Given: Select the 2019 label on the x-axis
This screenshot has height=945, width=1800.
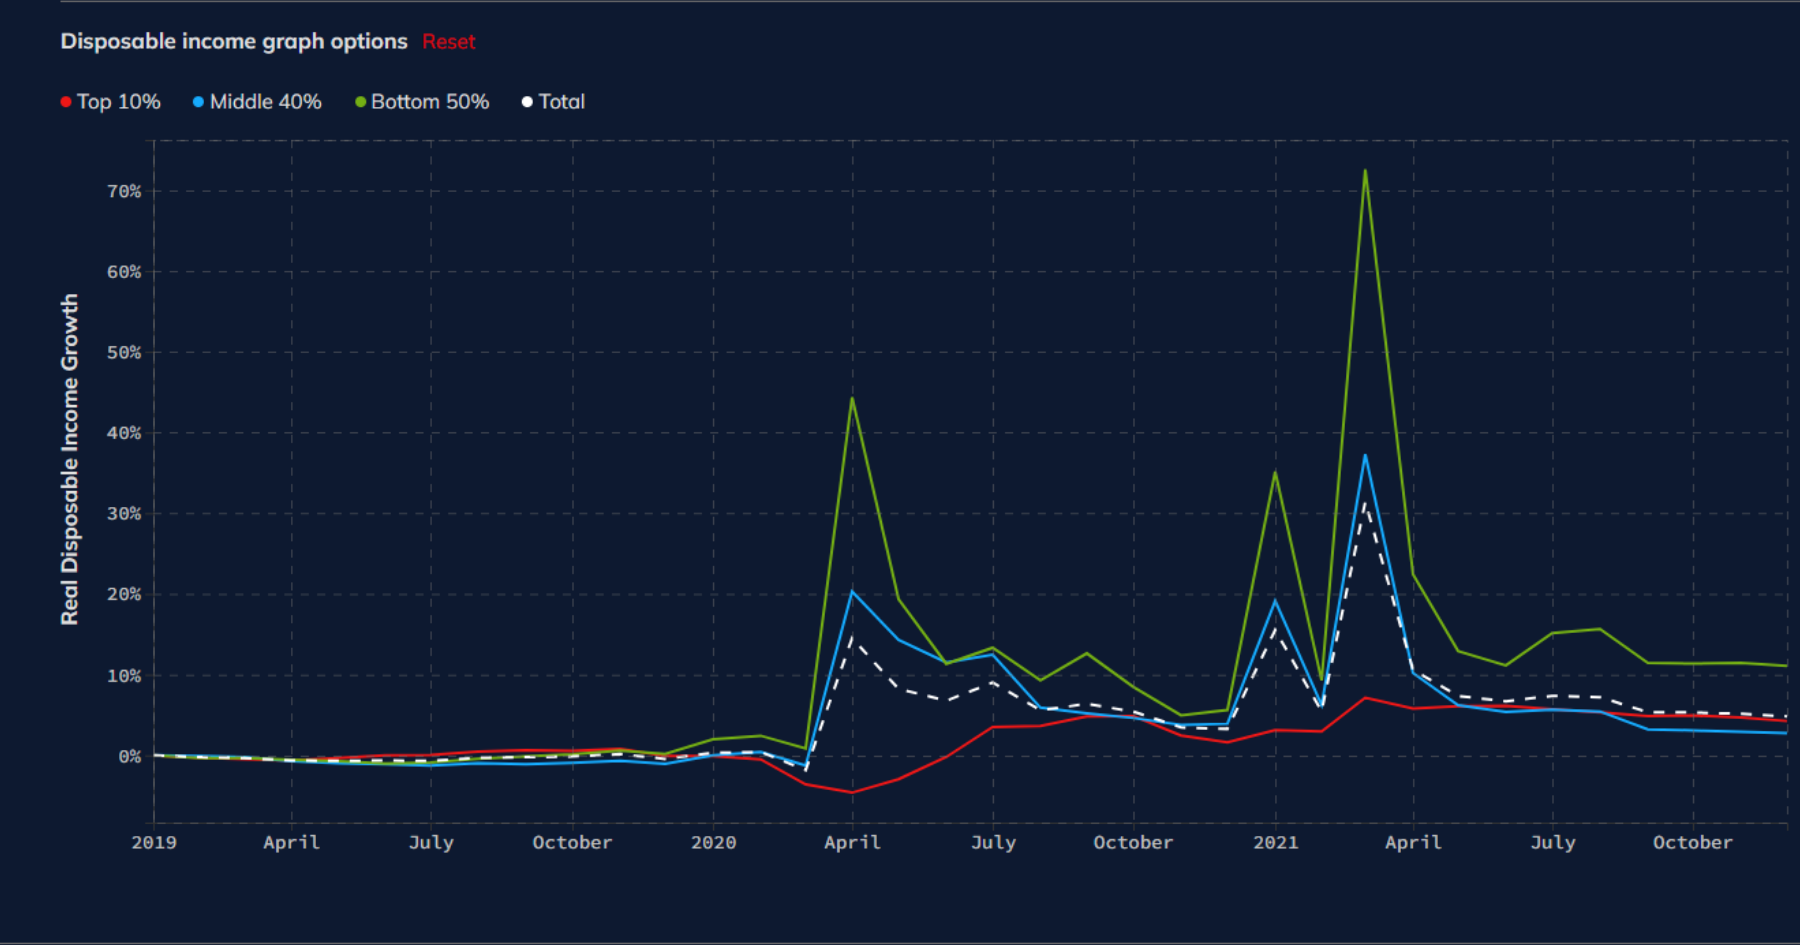Looking at the screenshot, I should click(153, 842).
